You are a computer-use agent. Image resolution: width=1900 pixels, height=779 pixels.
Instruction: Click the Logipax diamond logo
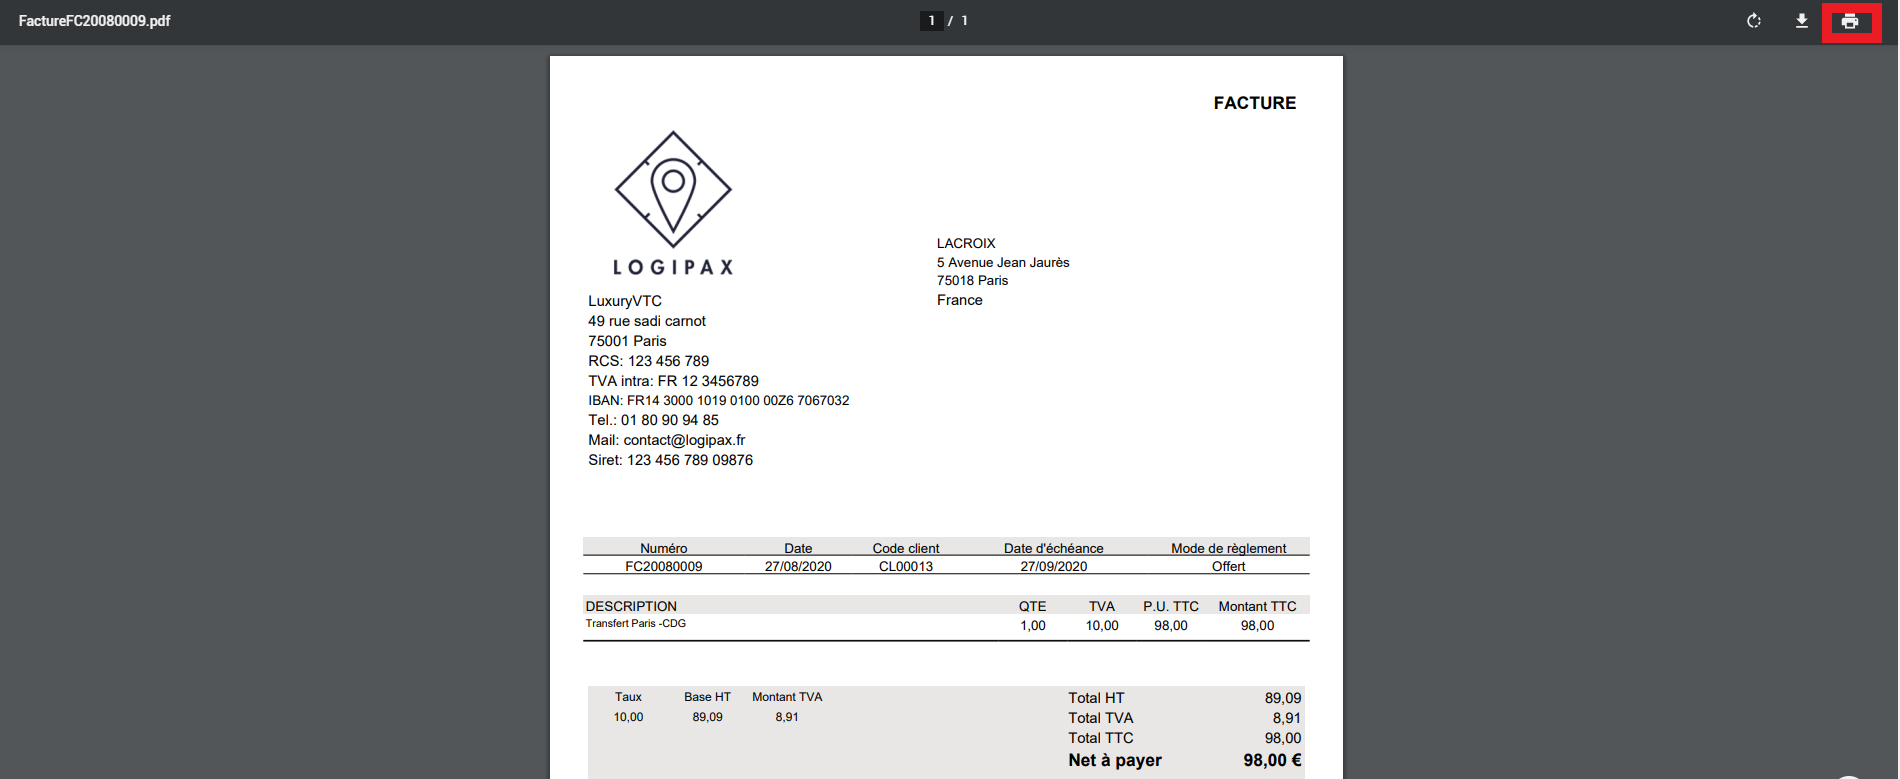pos(673,189)
